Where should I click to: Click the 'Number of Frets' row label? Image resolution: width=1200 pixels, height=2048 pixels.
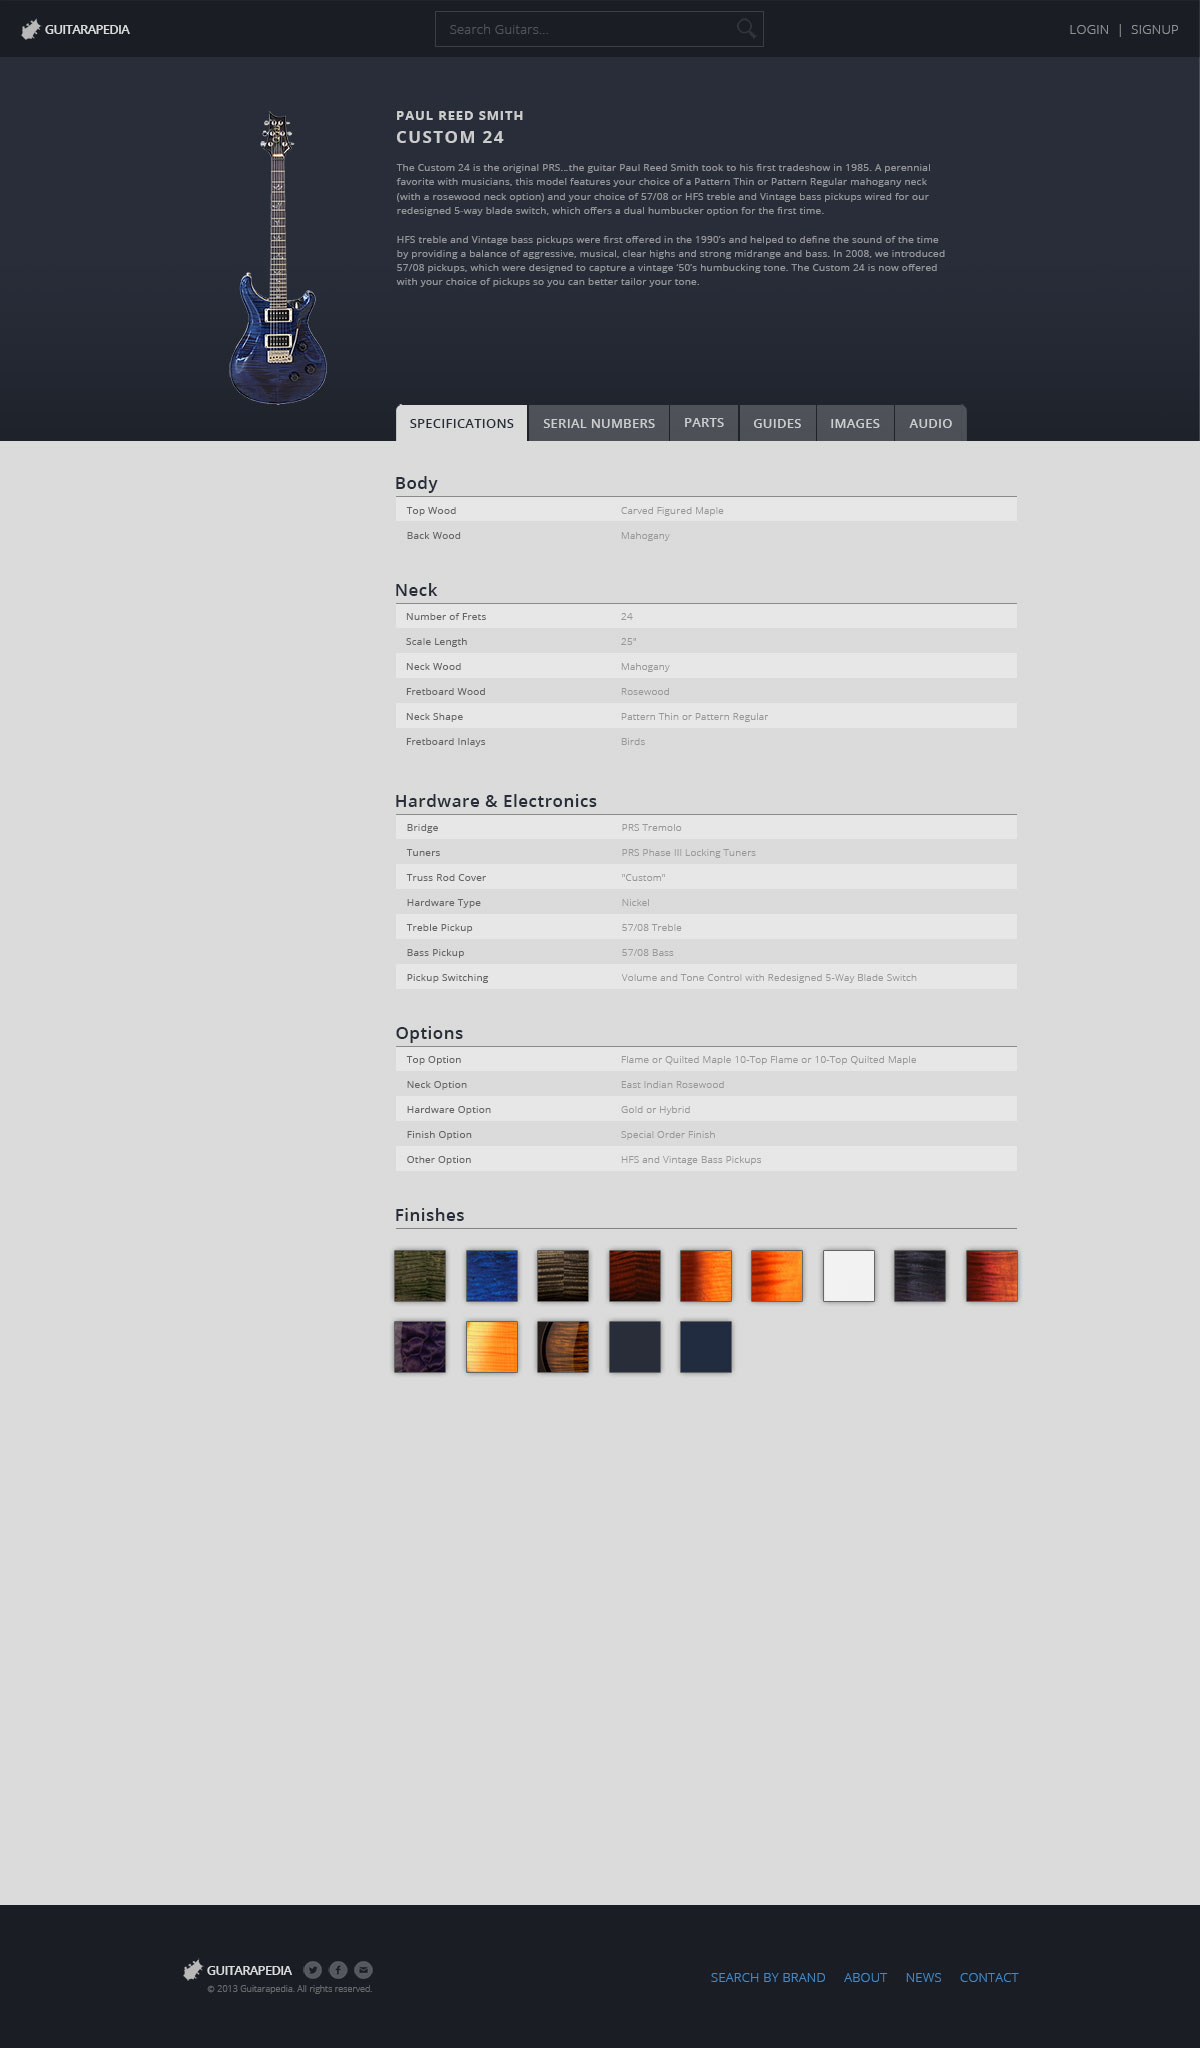point(446,617)
